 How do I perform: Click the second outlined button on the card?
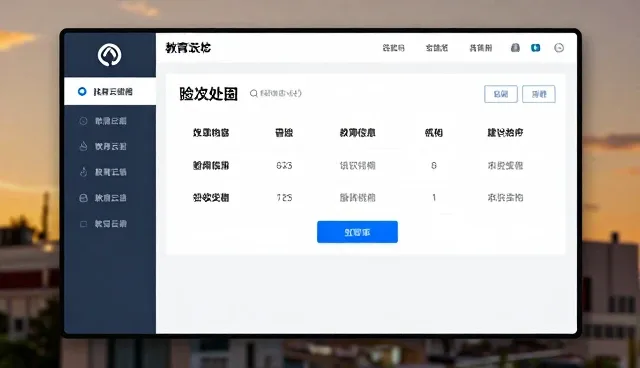click(x=539, y=94)
